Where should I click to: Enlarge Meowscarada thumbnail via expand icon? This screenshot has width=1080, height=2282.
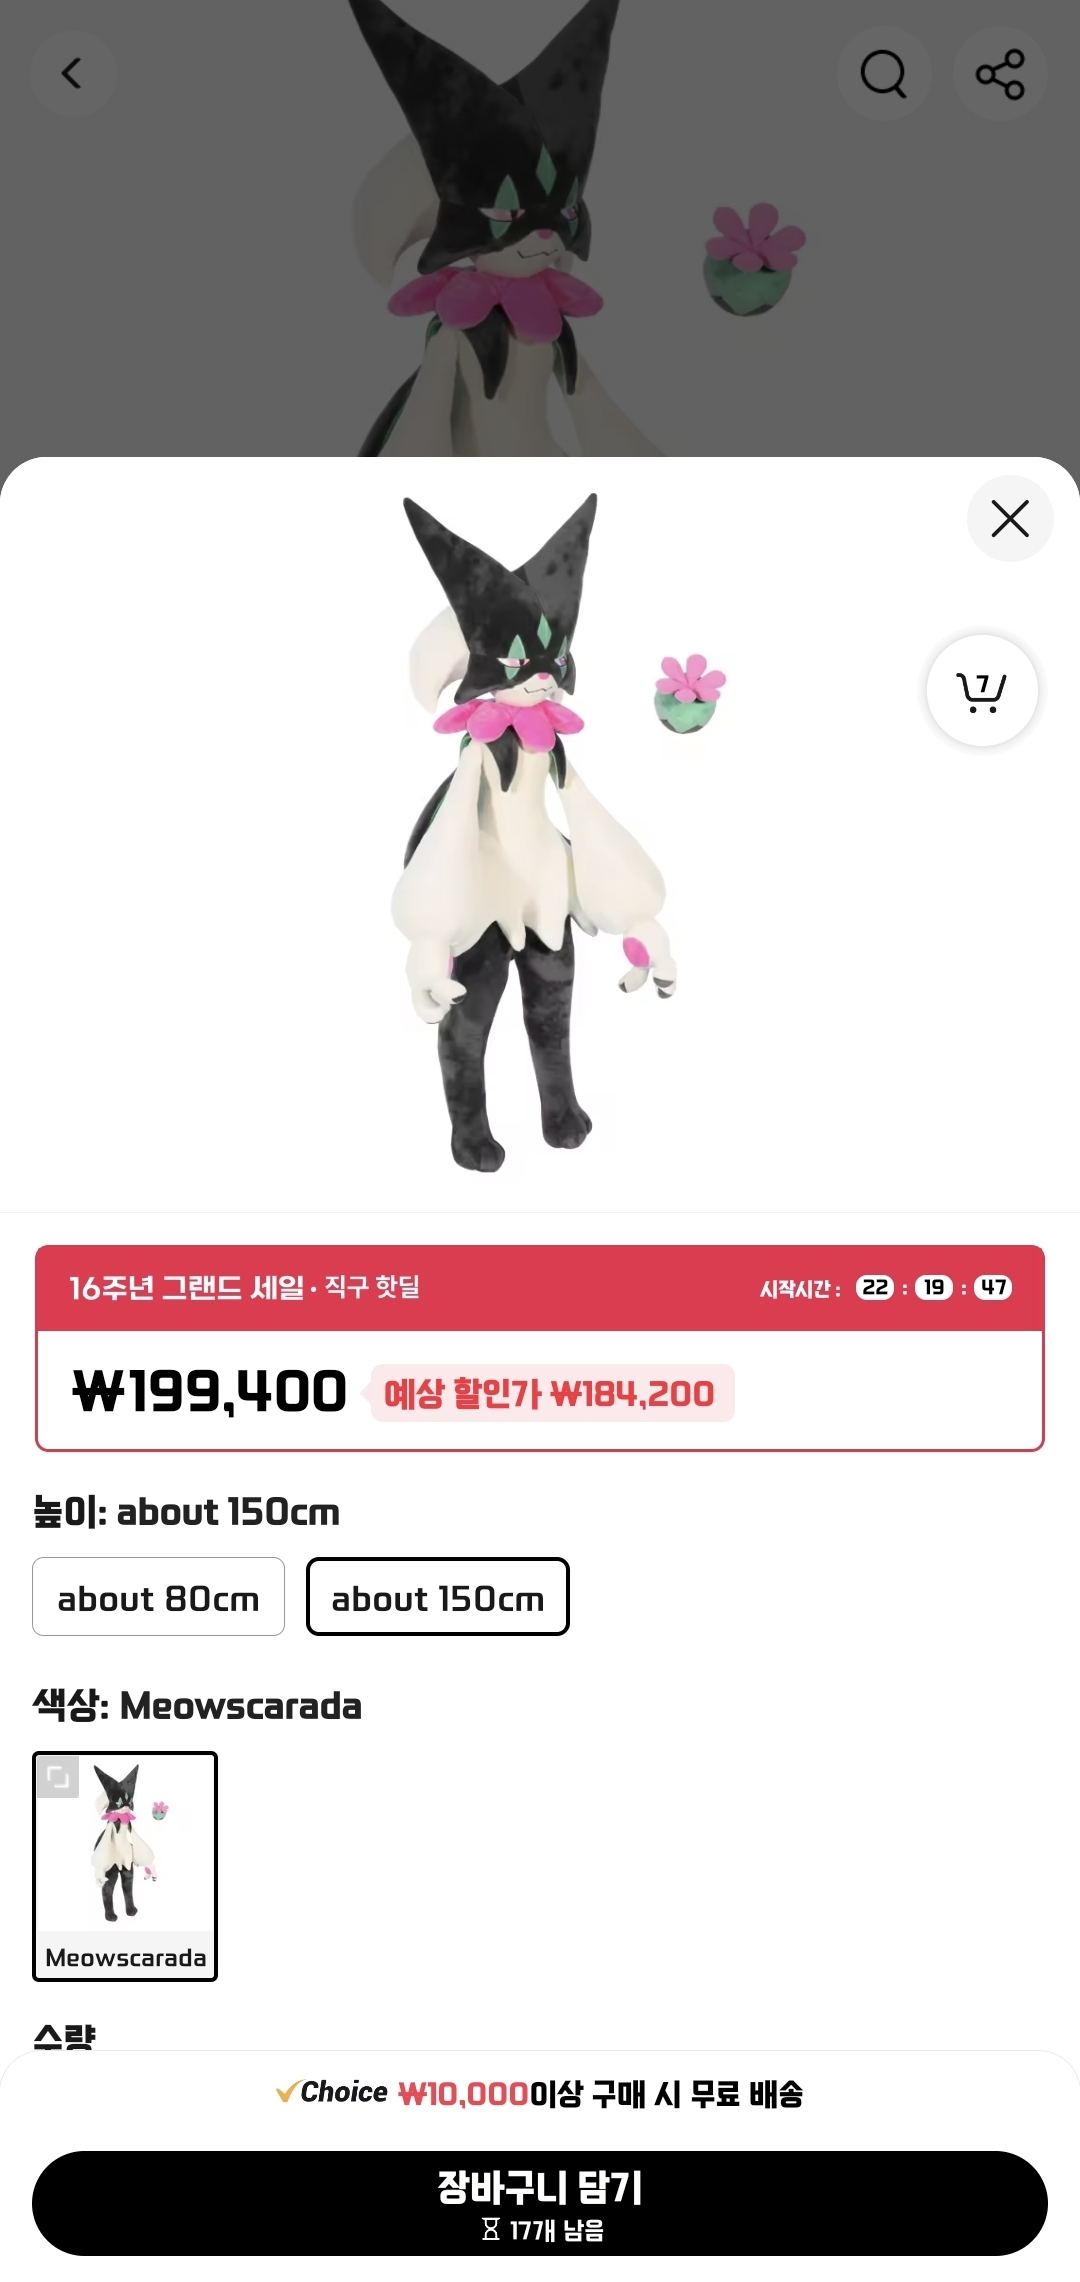point(58,1777)
